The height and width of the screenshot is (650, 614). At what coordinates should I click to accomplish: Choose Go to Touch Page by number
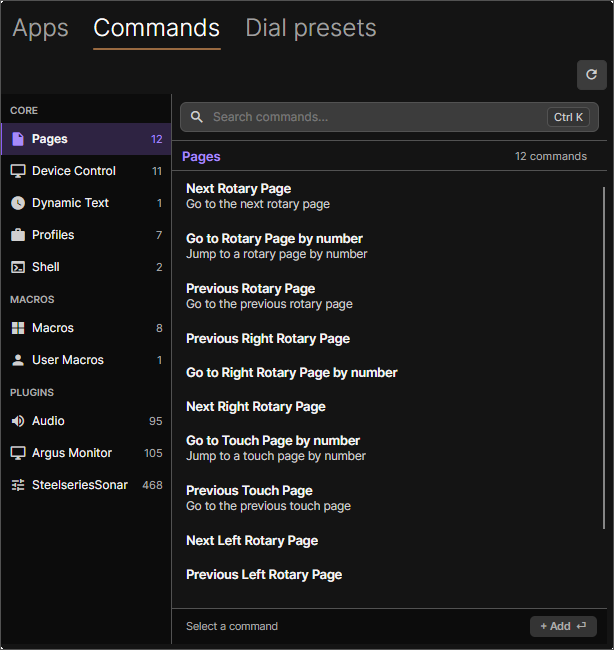pyautogui.click(x=388, y=448)
